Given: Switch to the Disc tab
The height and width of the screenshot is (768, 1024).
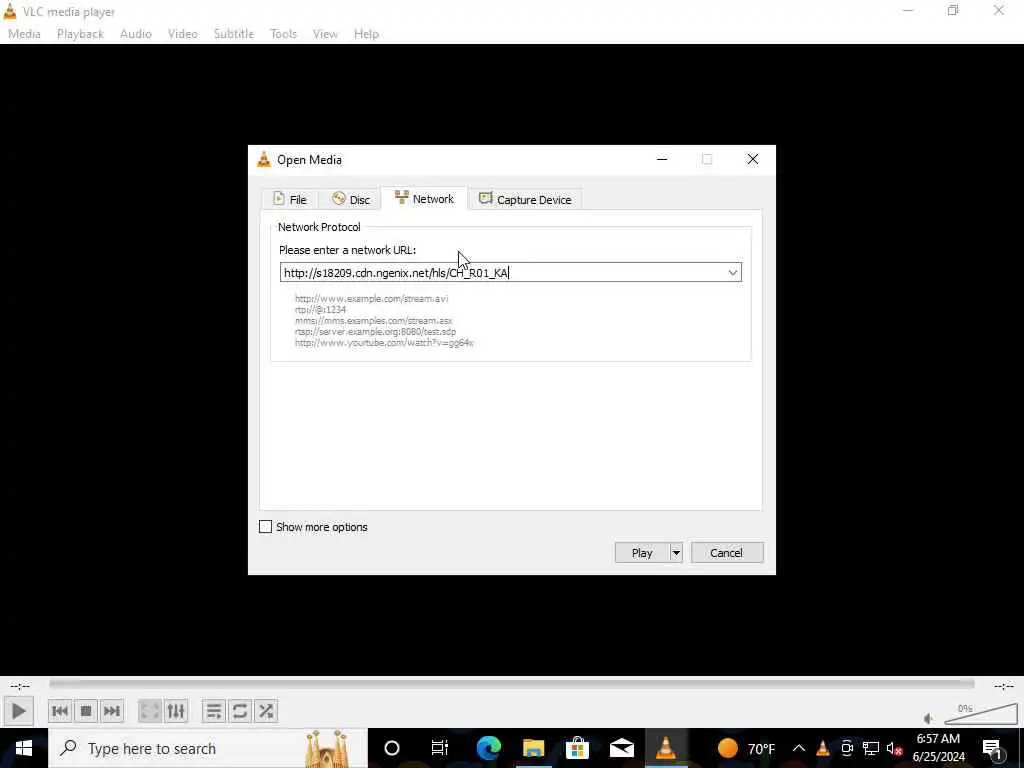Looking at the screenshot, I should click(351, 199).
